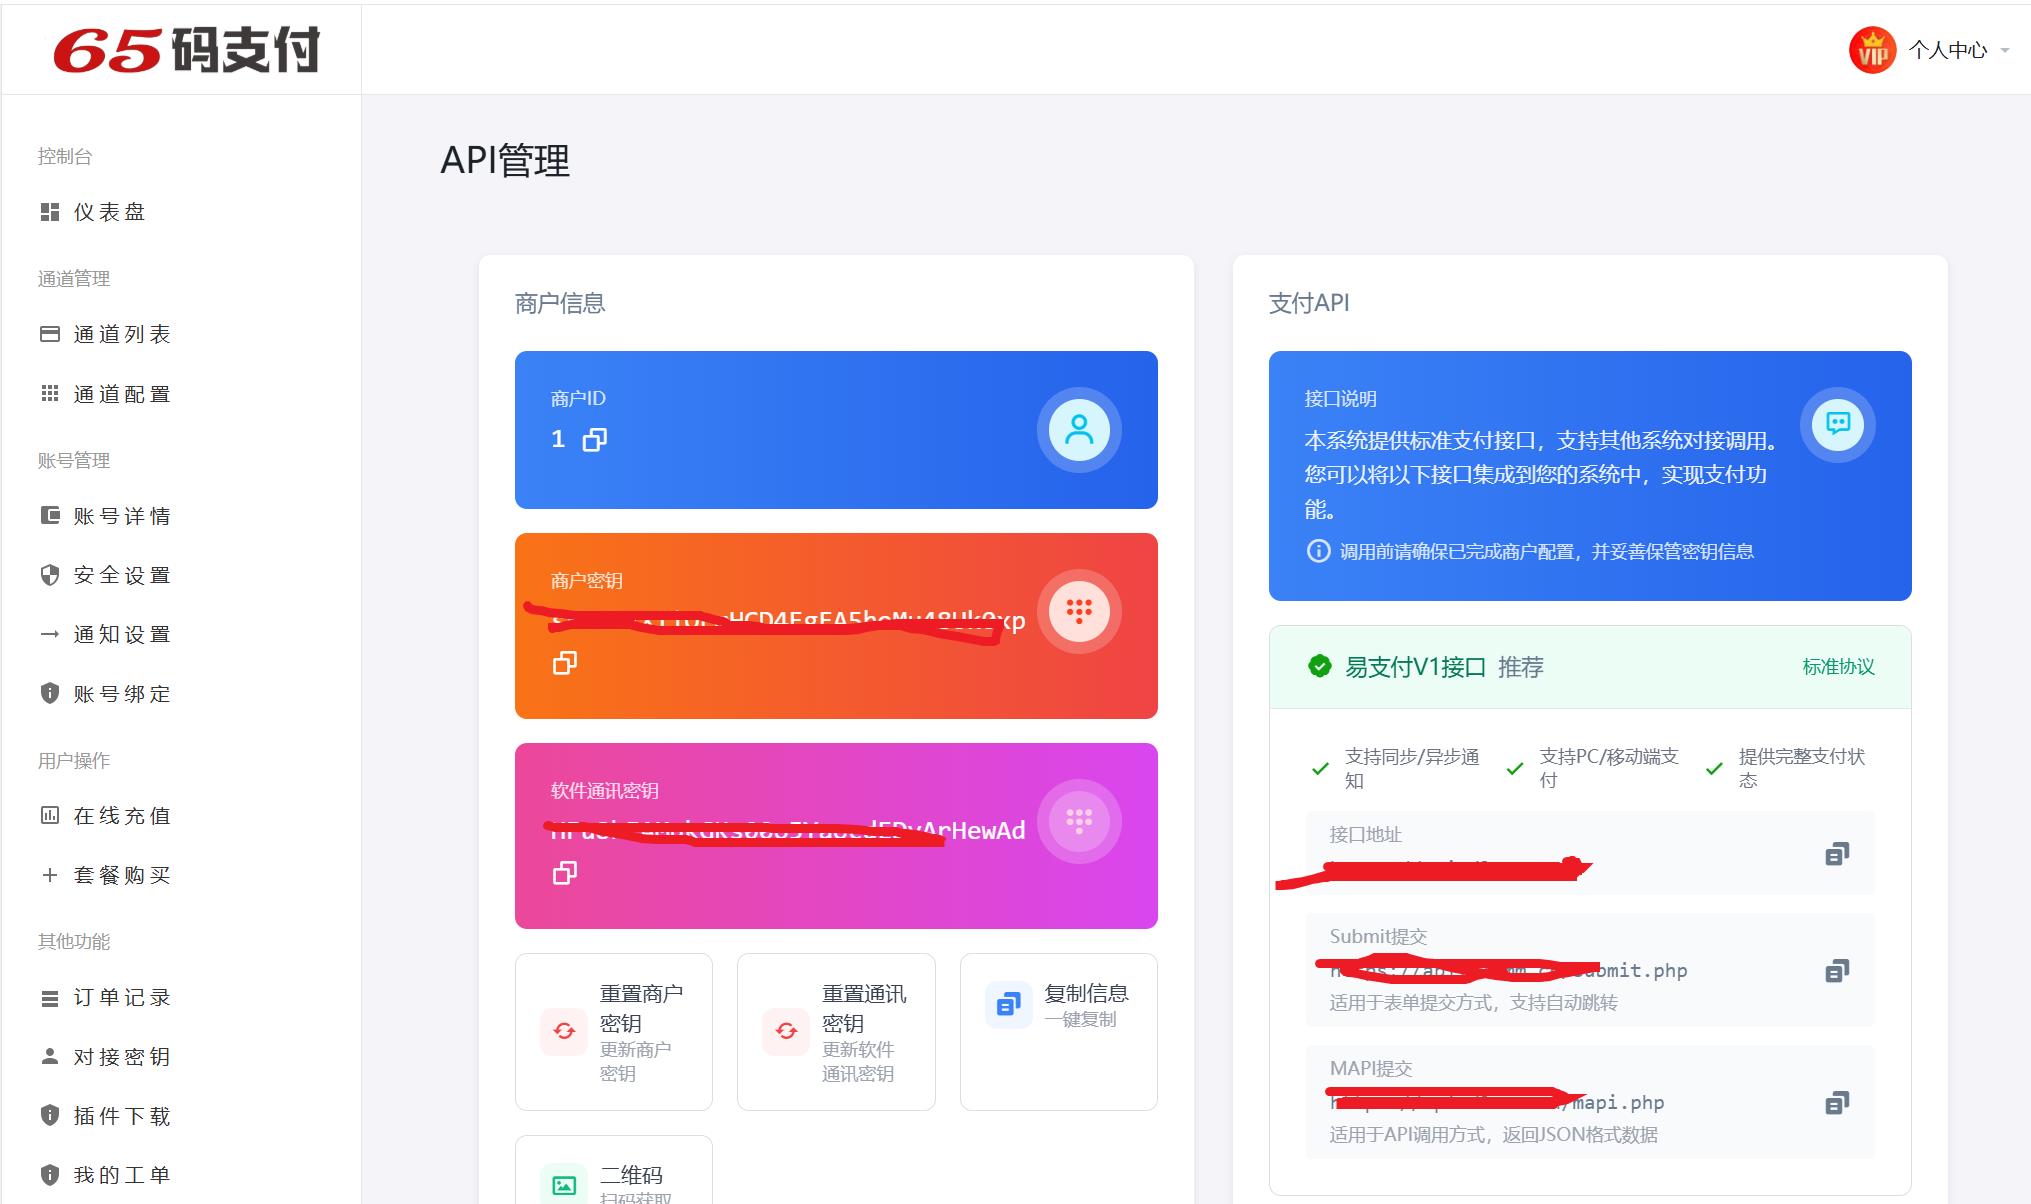
Task: Open 安全设置 in the sidebar
Action: tap(121, 575)
